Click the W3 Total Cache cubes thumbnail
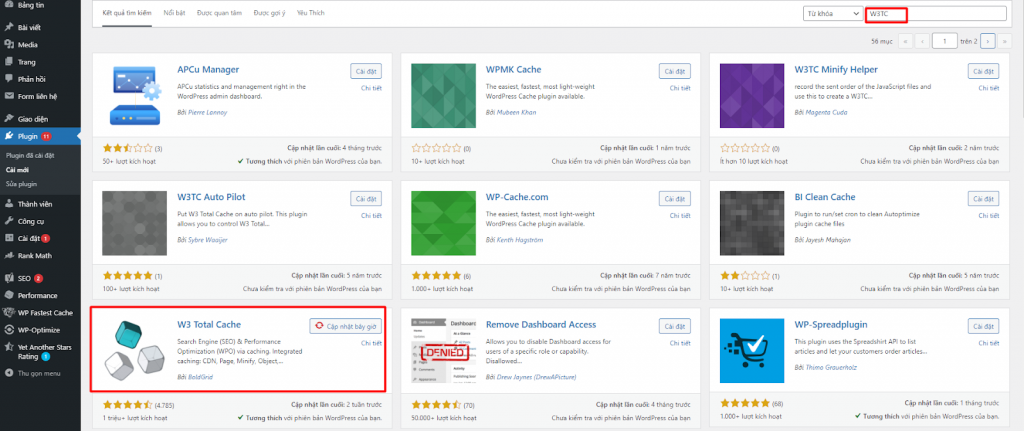 (x=135, y=351)
